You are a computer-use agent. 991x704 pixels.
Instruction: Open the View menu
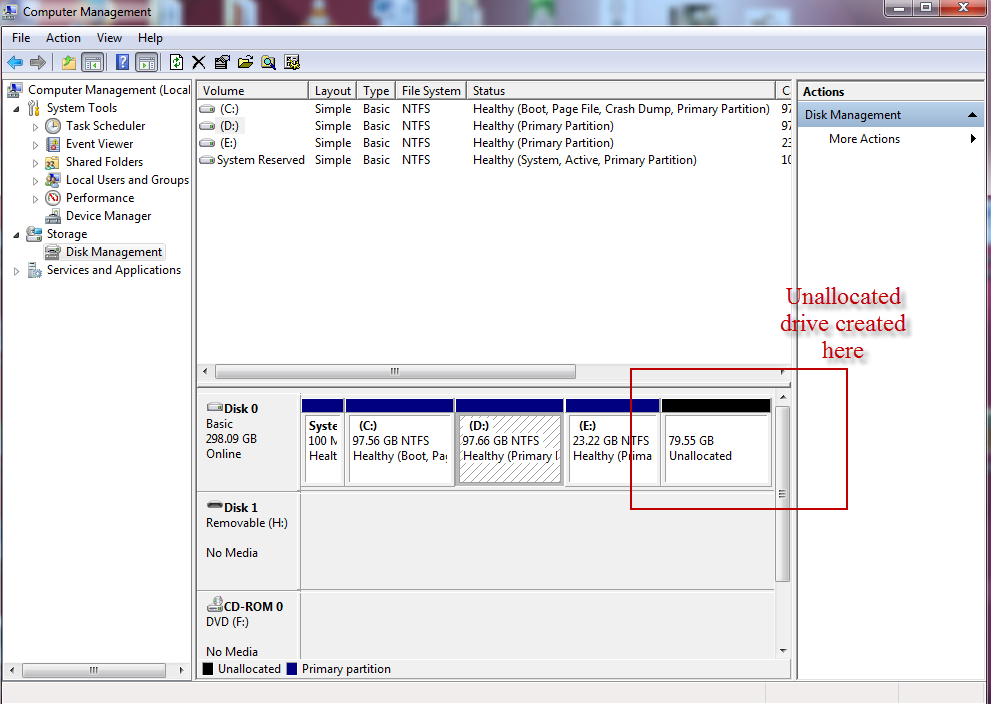109,37
